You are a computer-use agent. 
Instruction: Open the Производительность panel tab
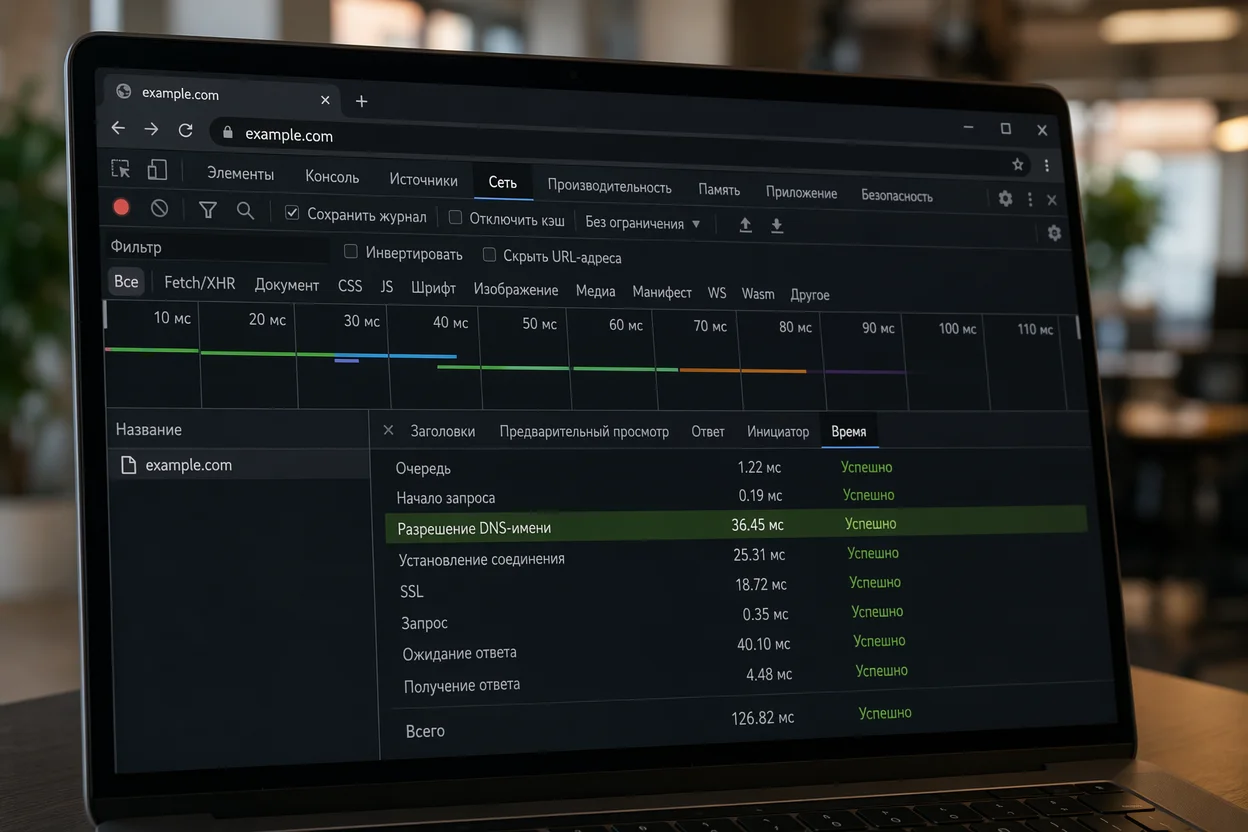click(x=609, y=187)
